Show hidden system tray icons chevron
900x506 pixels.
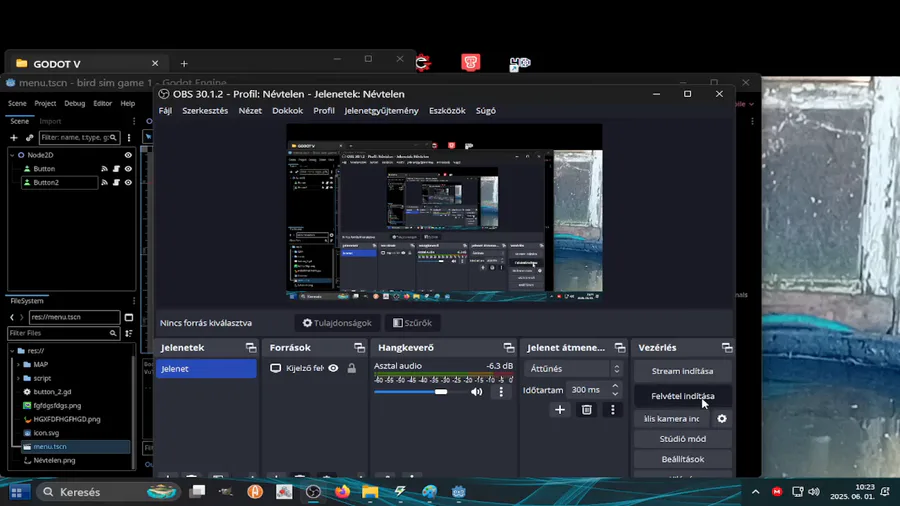(x=755, y=492)
